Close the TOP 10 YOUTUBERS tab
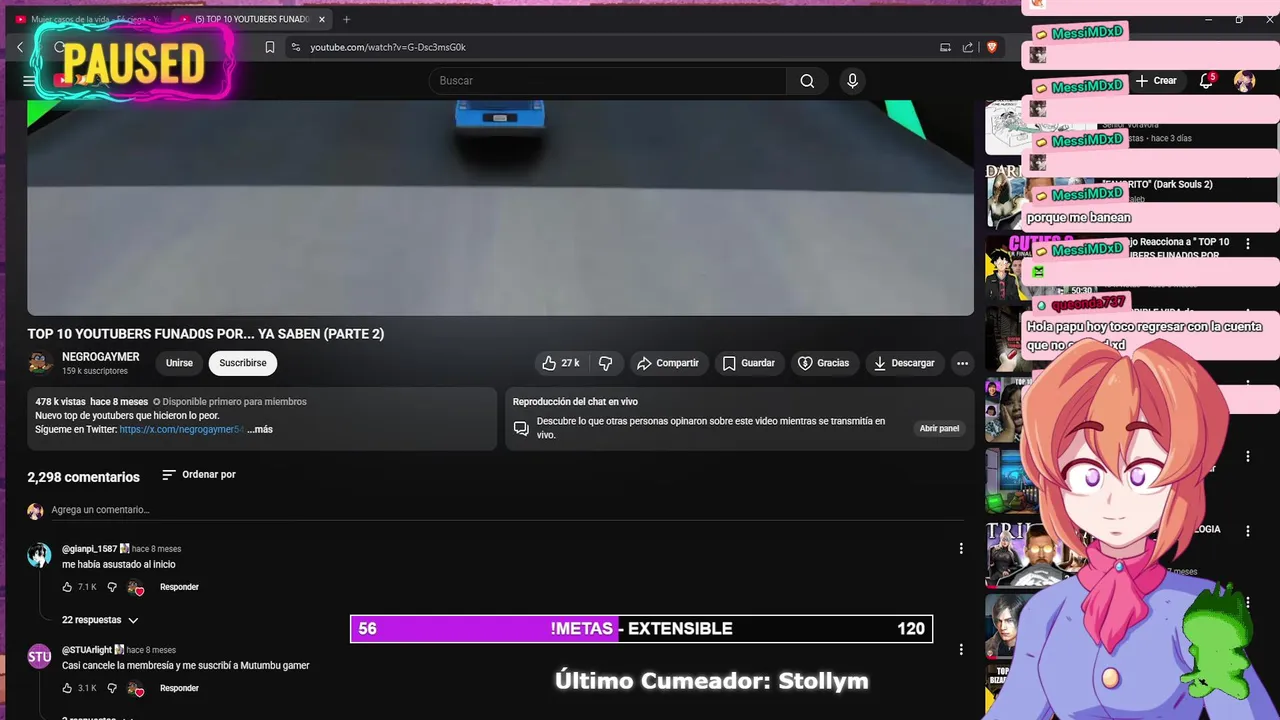The height and width of the screenshot is (720, 1280). click(321, 19)
